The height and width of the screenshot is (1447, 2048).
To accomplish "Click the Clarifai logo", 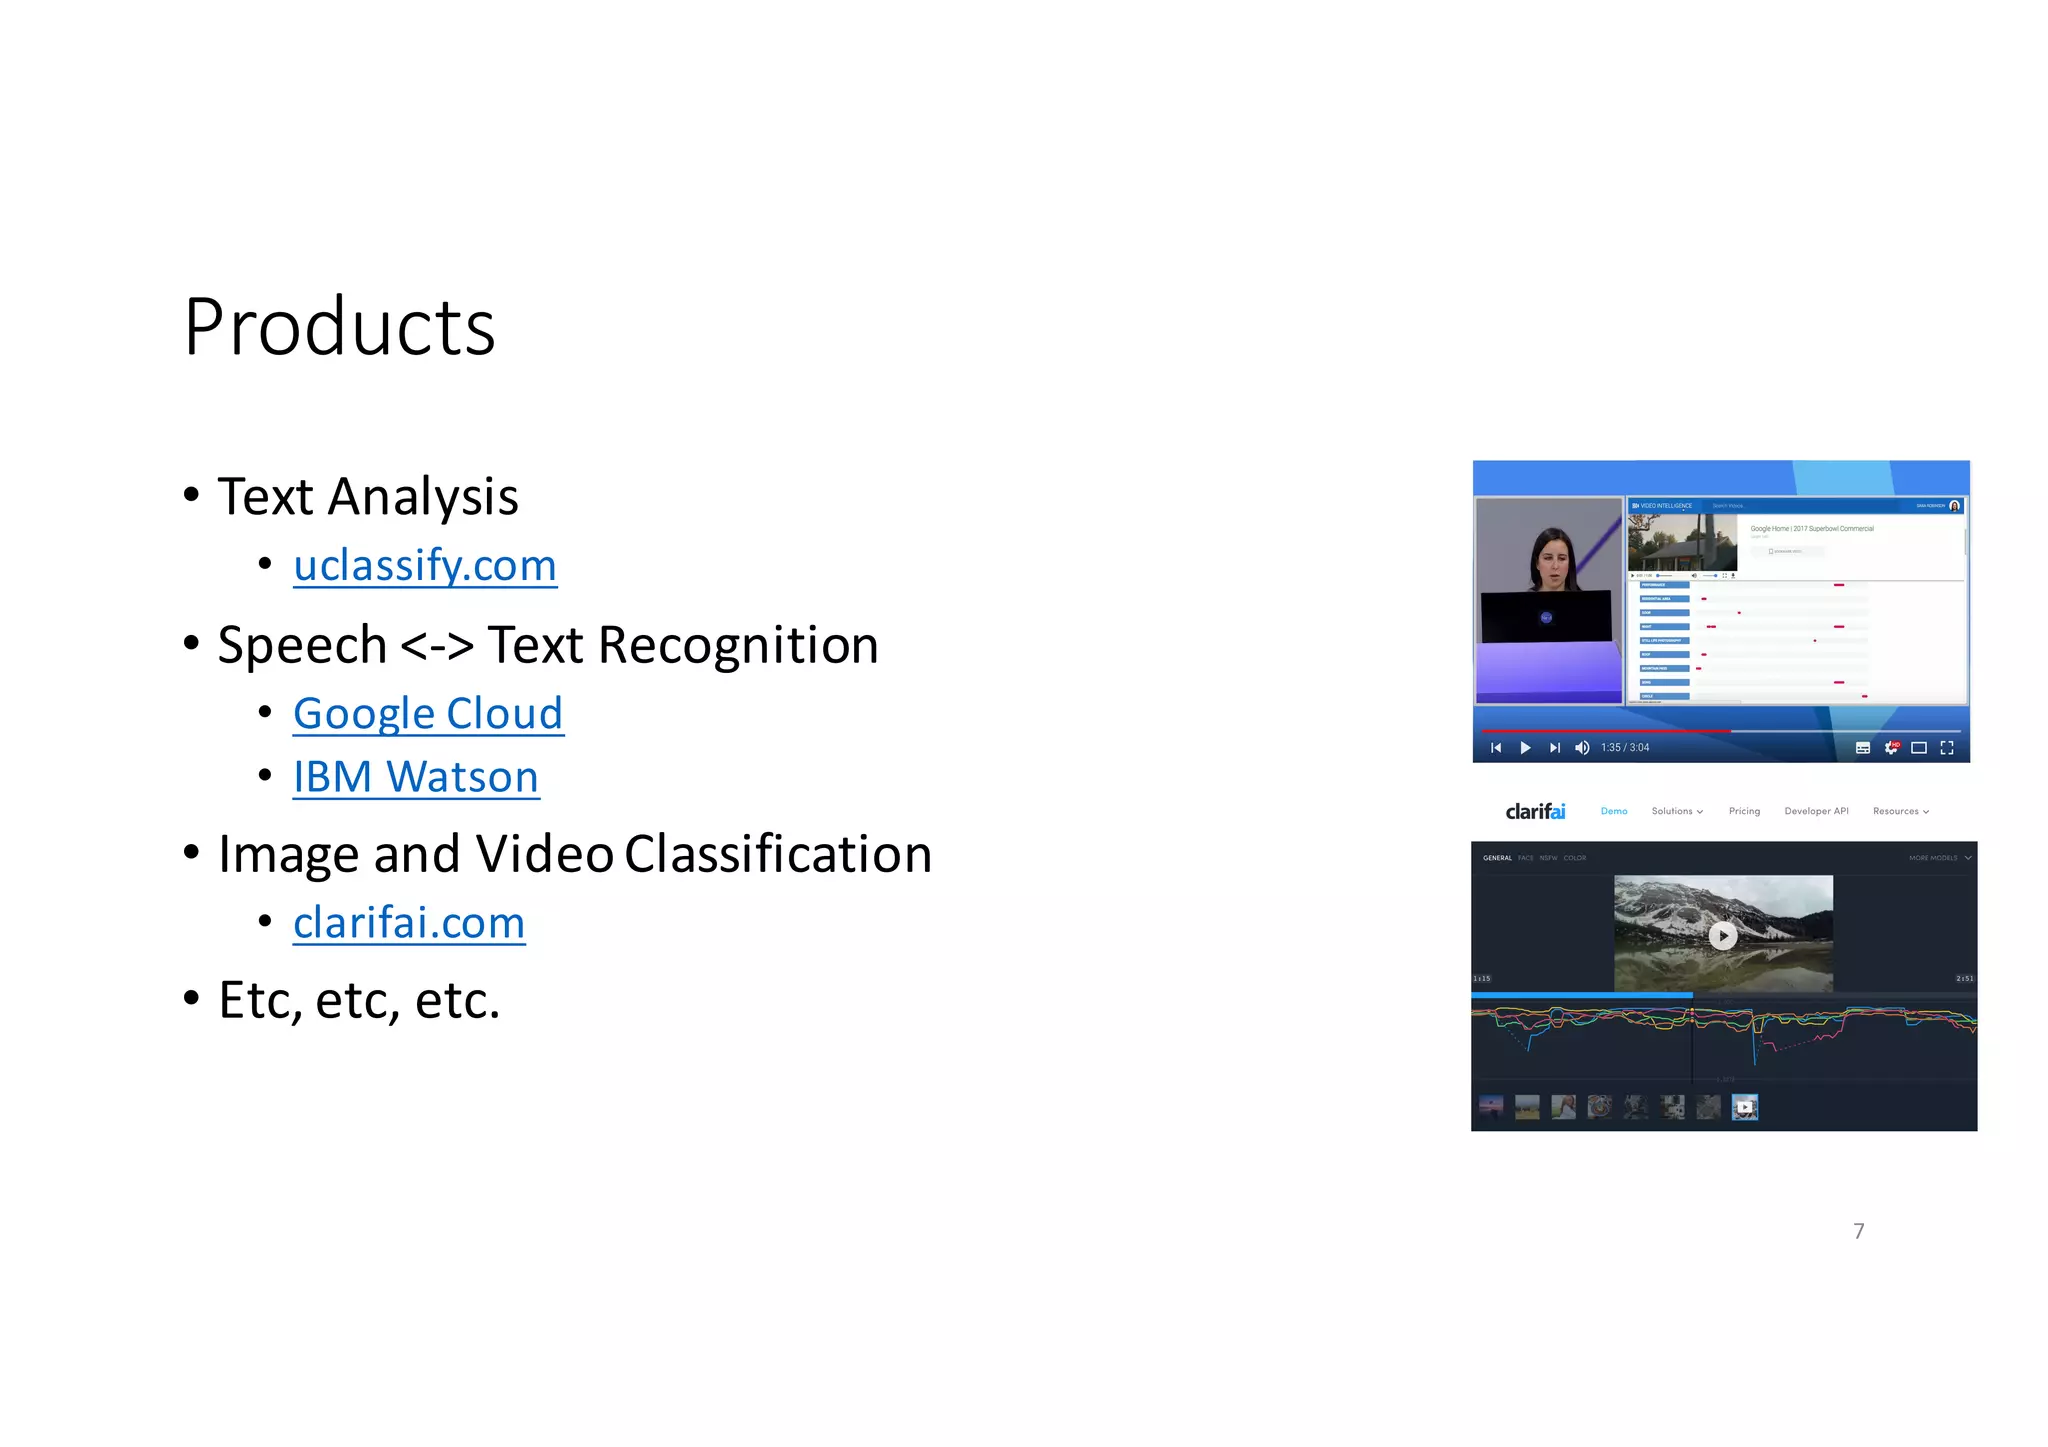I will pos(1535,811).
